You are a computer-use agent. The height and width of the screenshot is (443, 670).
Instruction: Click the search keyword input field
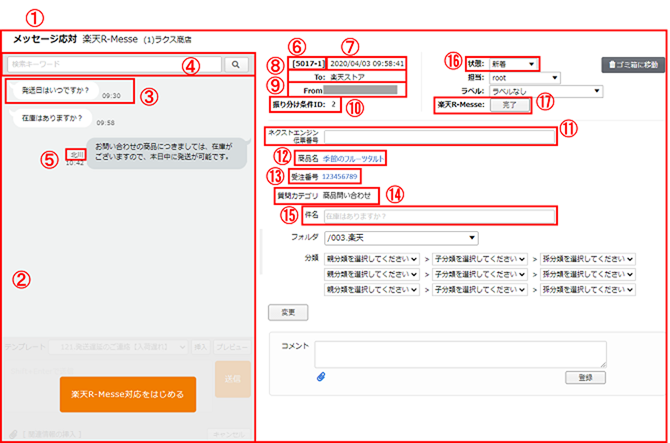(113, 64)
